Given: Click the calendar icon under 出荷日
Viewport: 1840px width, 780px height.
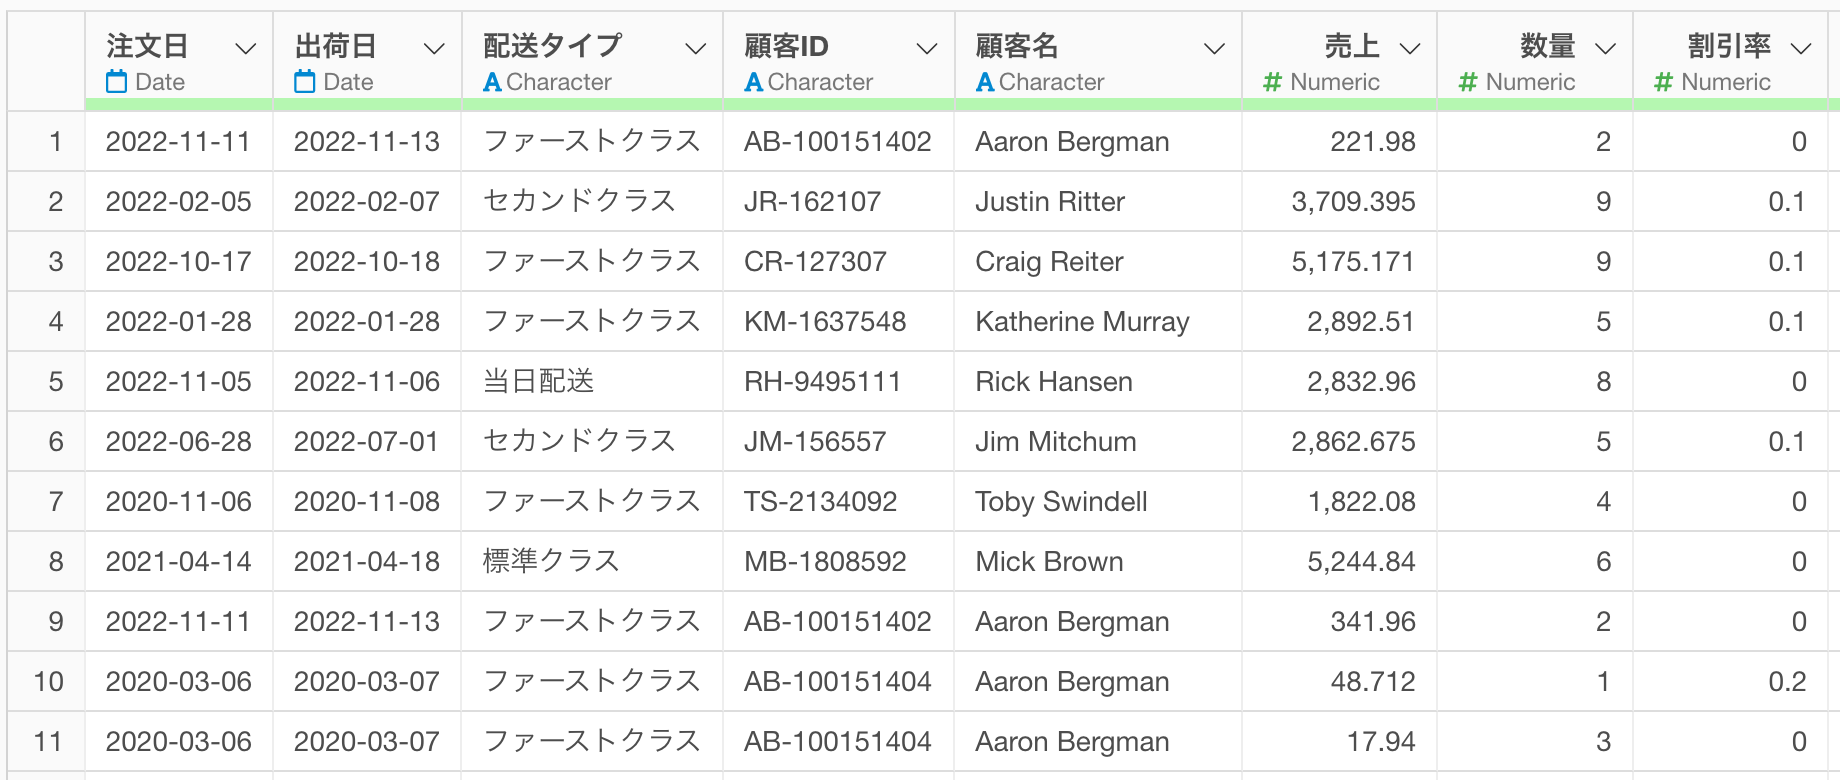Looking at the screenshot, I should [305, 82].
